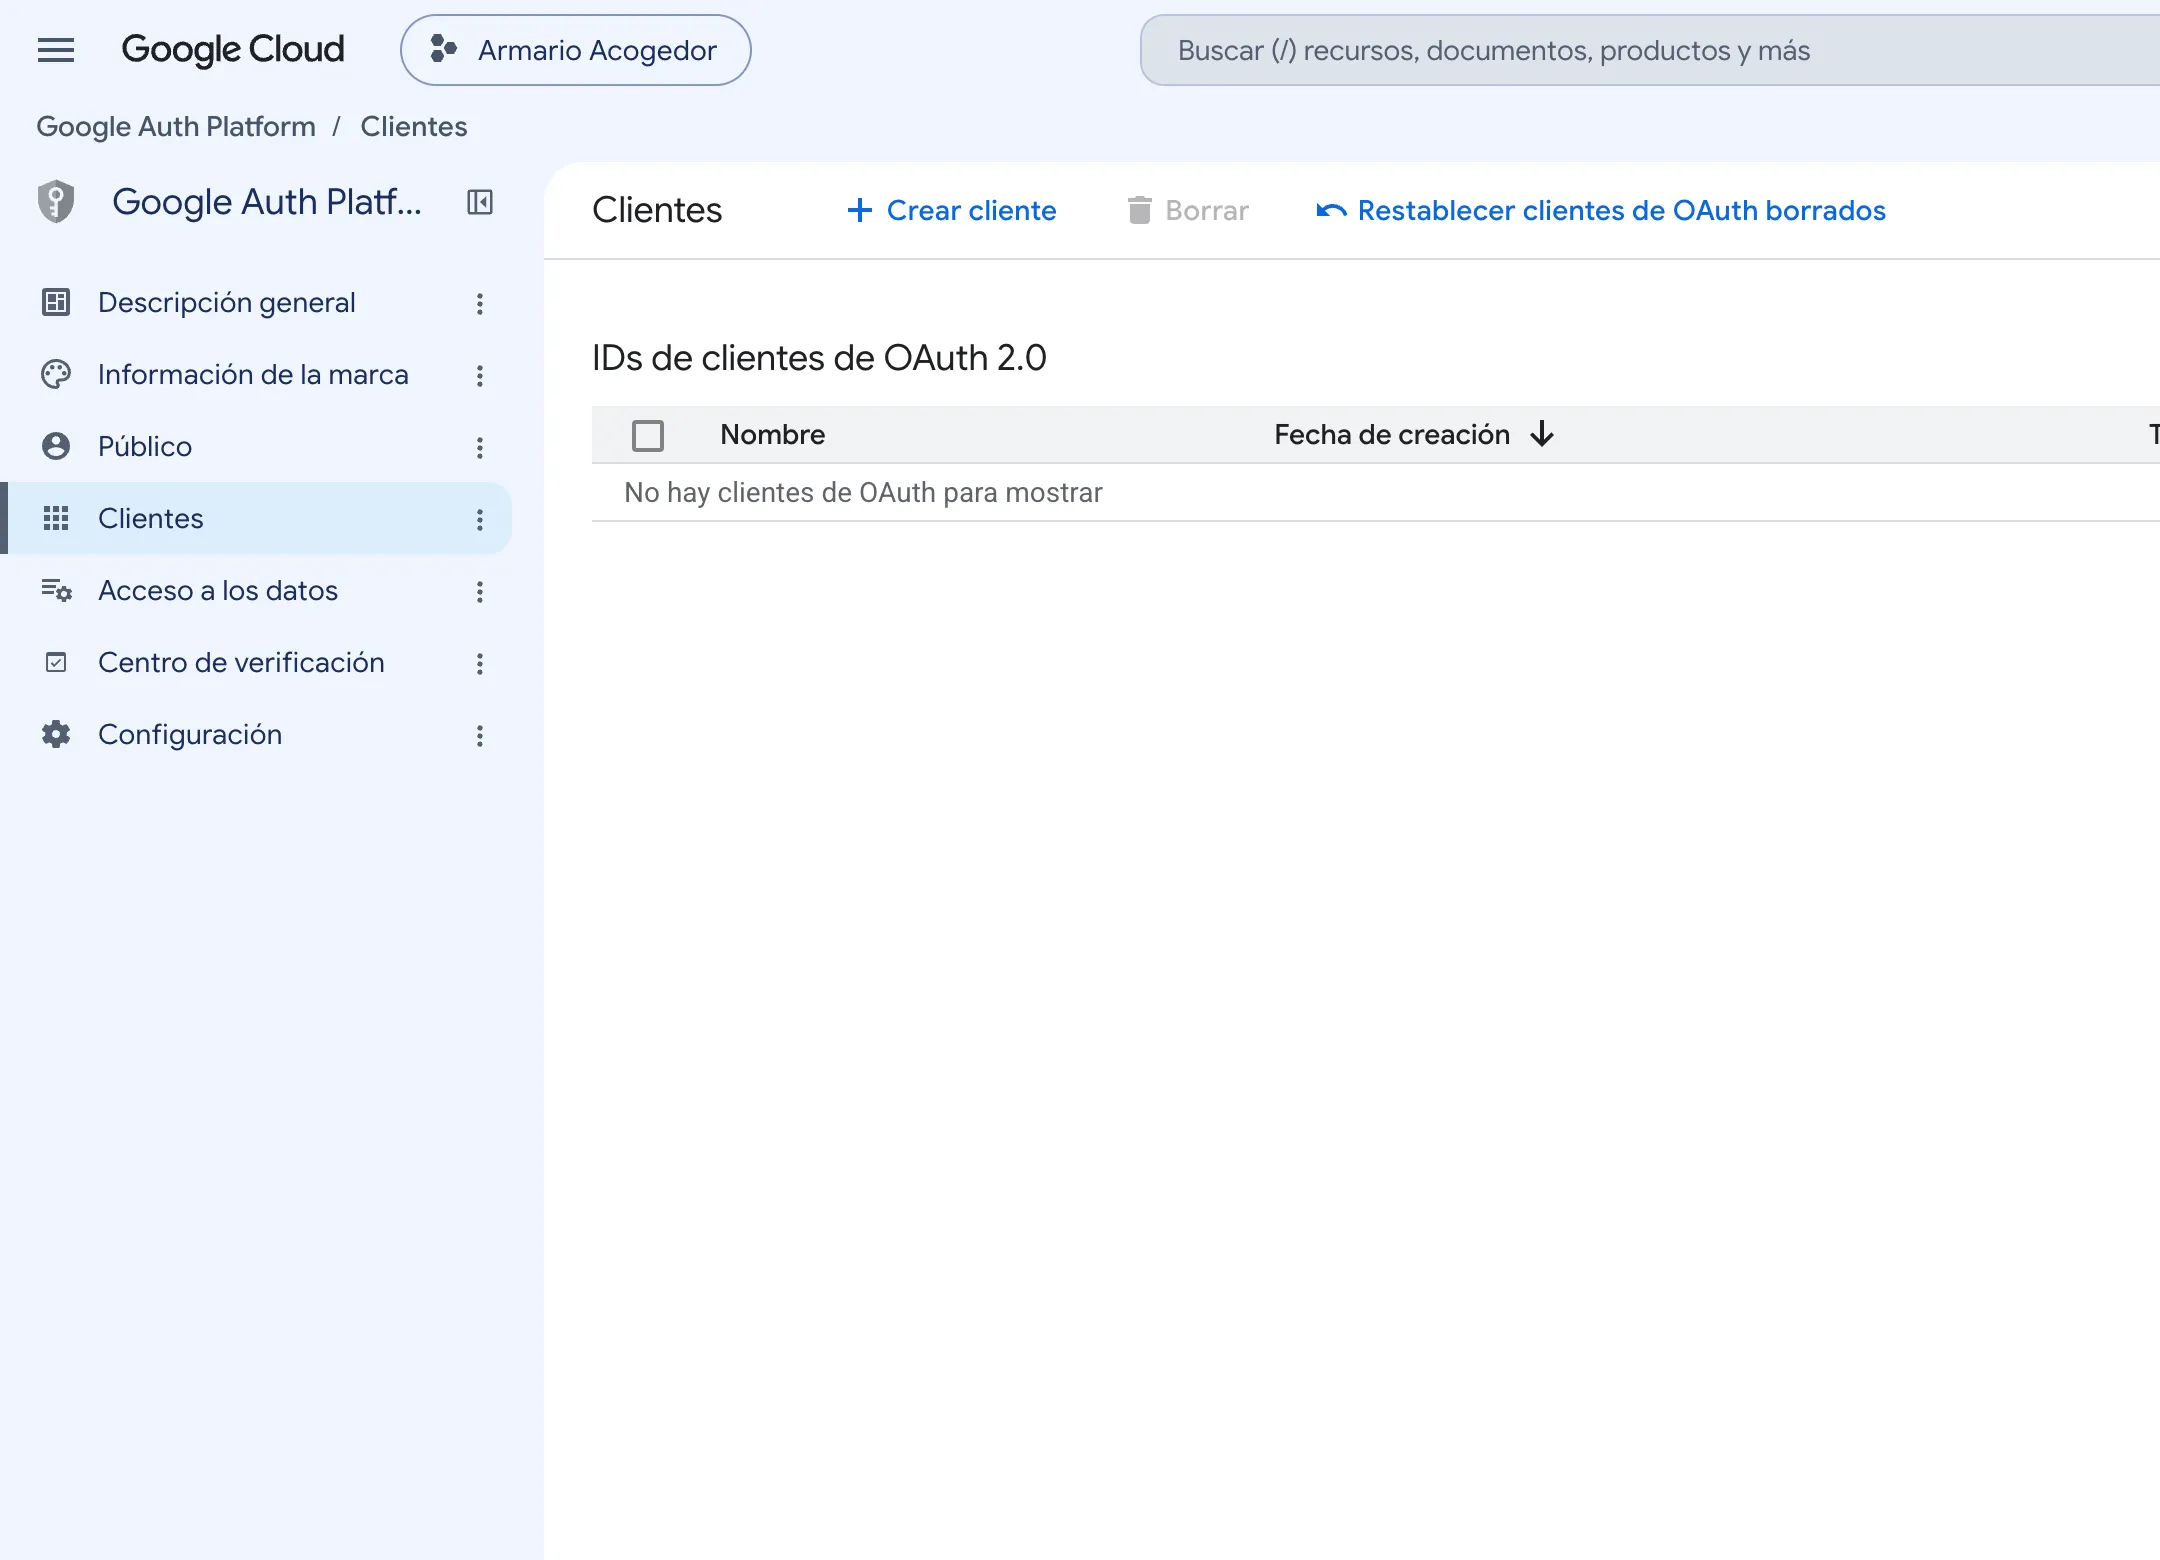Sort by the Nombre column header
This screenshot has width=2160, height=1560.
pyautogui.click(x=772, y=434)
